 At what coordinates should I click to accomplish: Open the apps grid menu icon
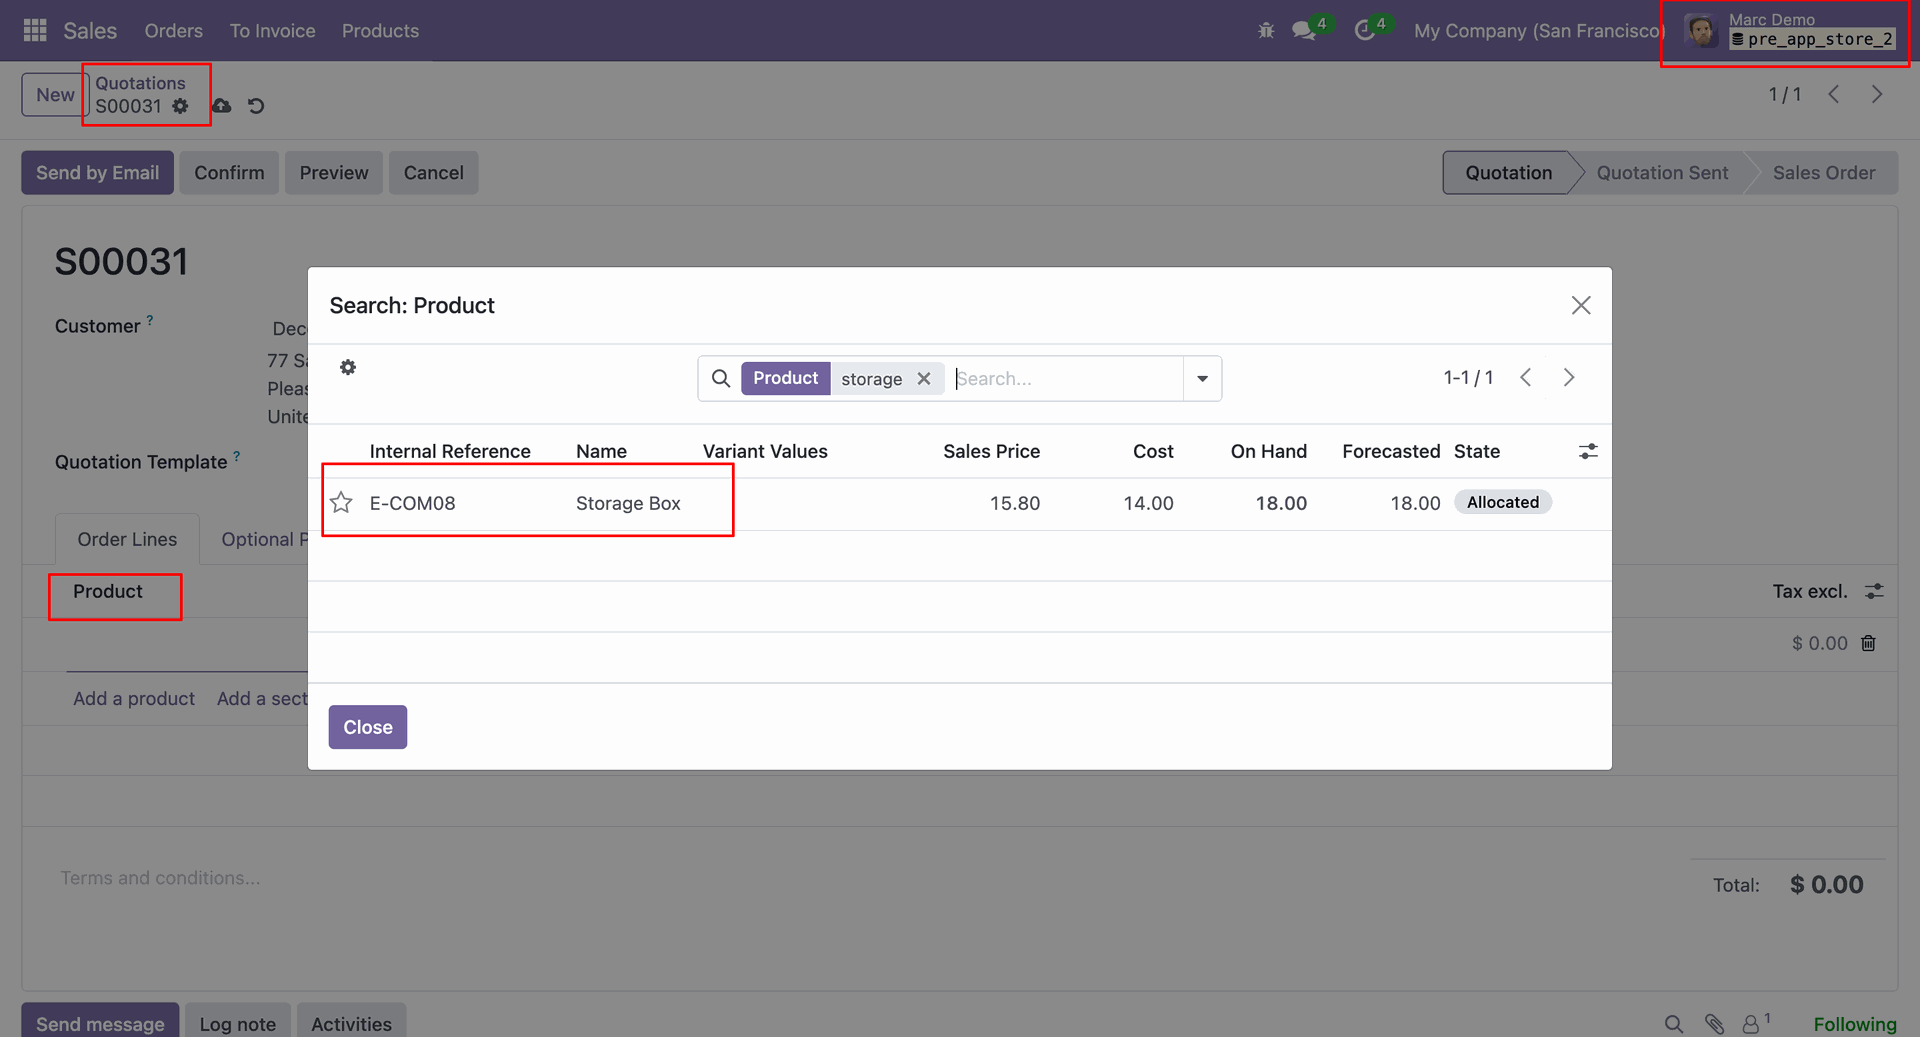(35, 31)
